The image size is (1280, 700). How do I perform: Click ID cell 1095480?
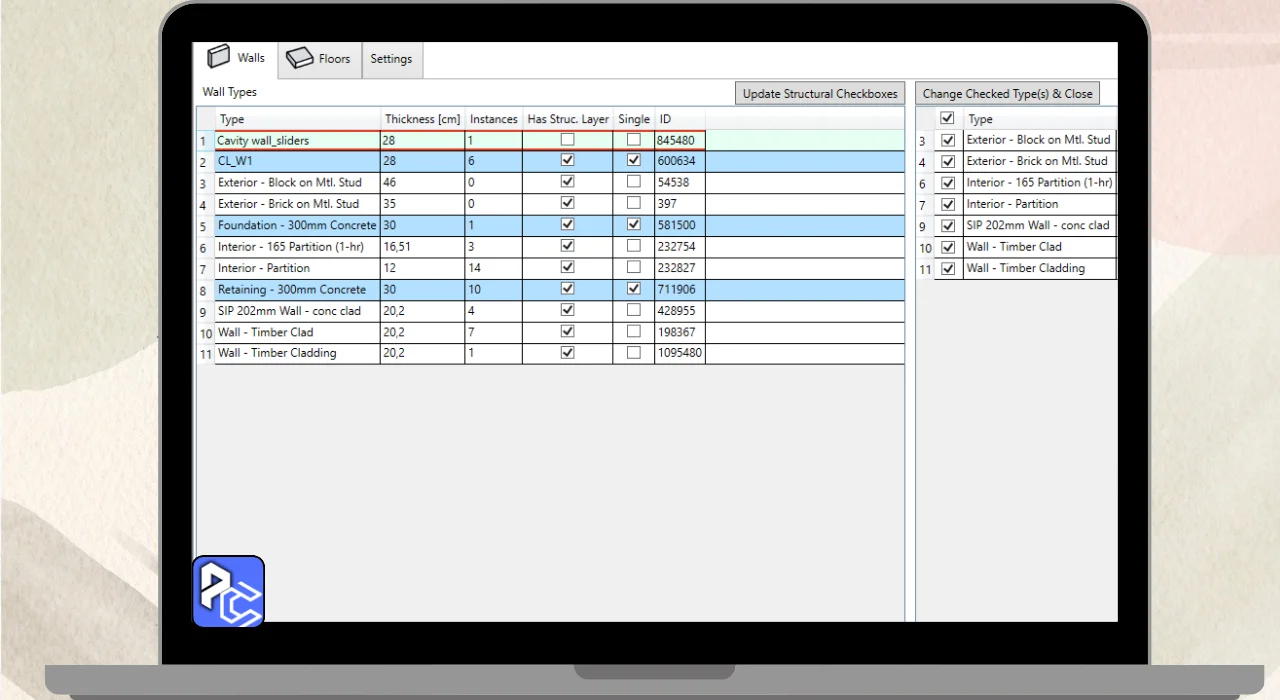(680, 353)
